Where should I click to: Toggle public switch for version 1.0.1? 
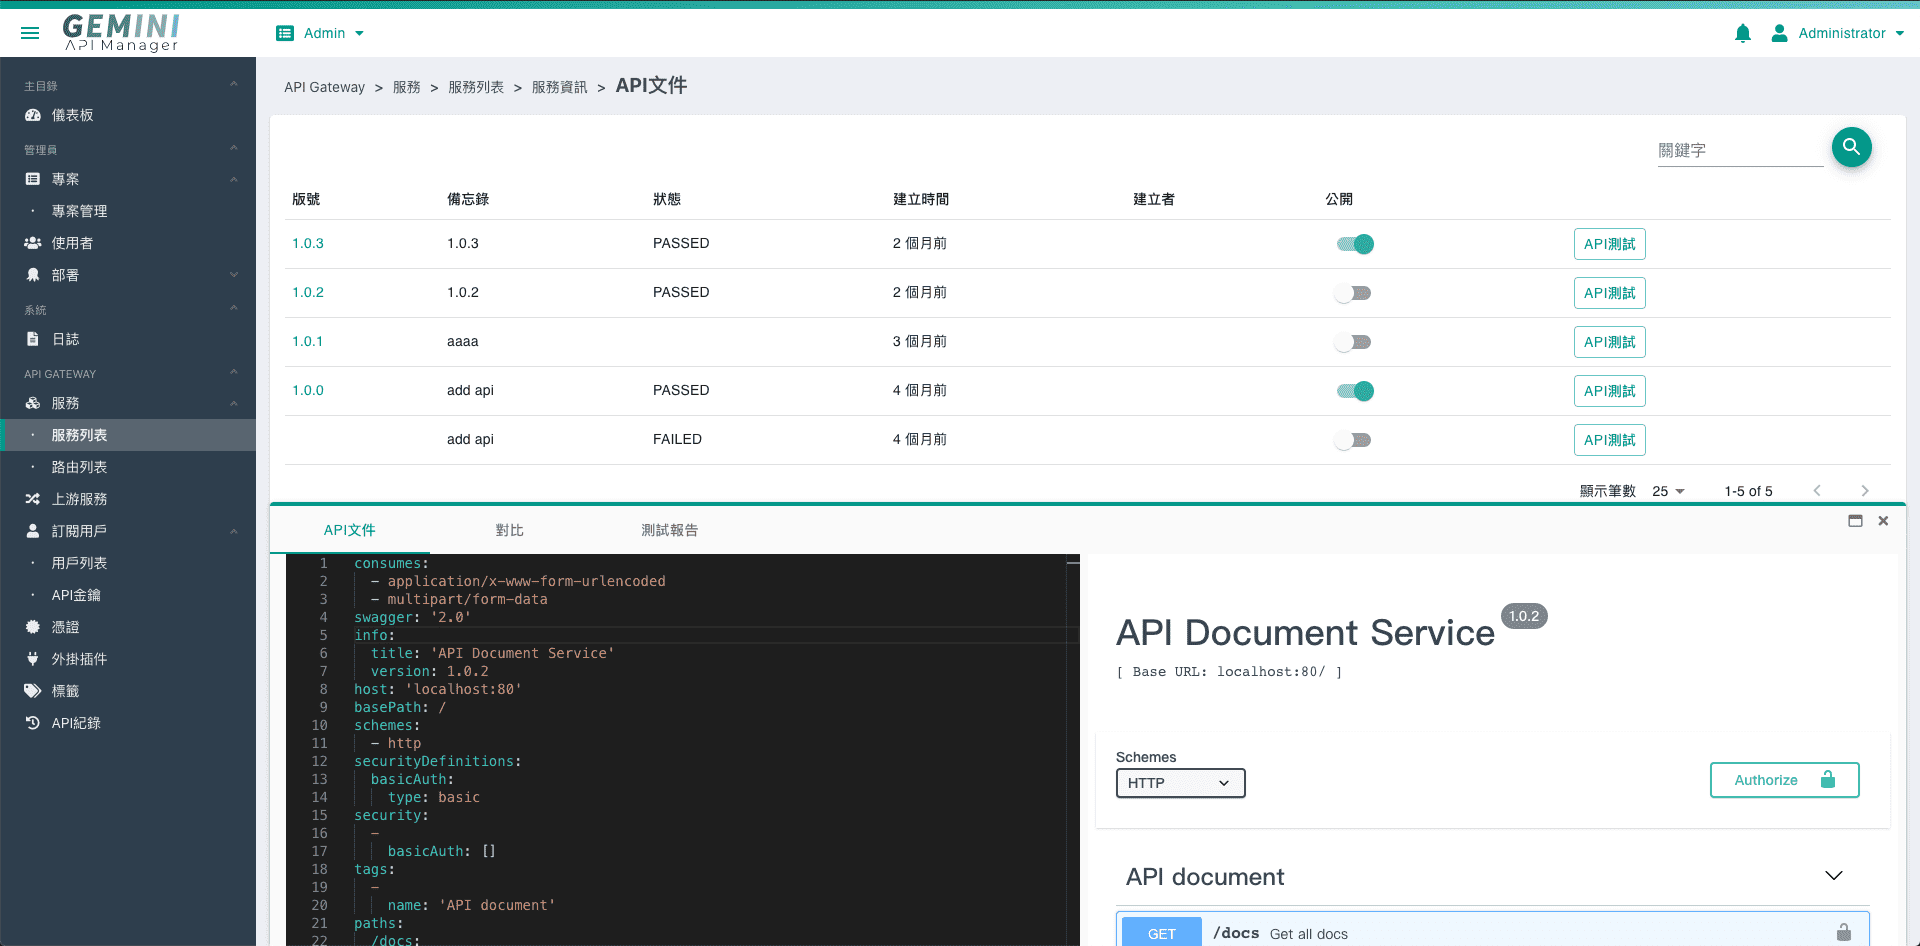point(1353,342)
